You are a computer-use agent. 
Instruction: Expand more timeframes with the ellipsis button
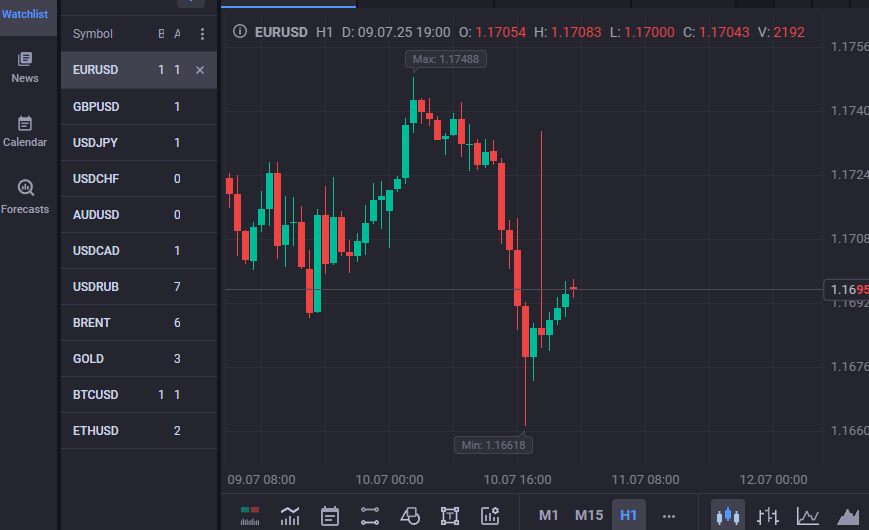[669, 516]
